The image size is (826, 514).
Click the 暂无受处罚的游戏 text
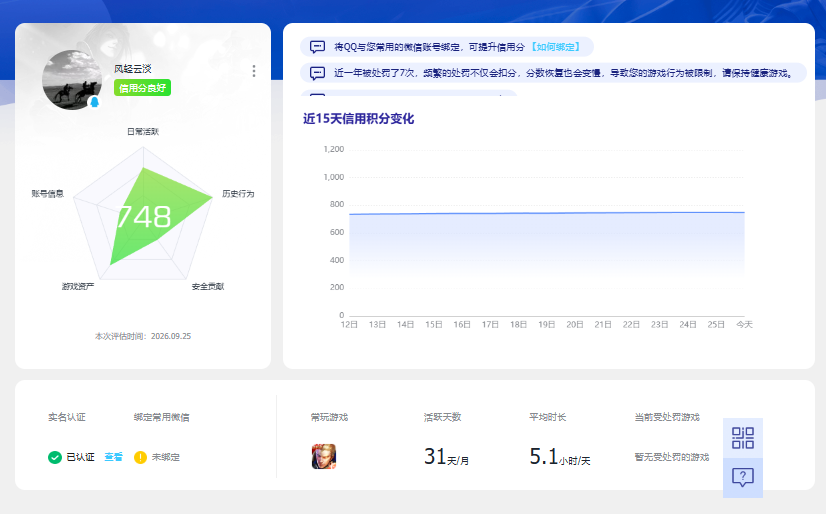tap(672, 457)
